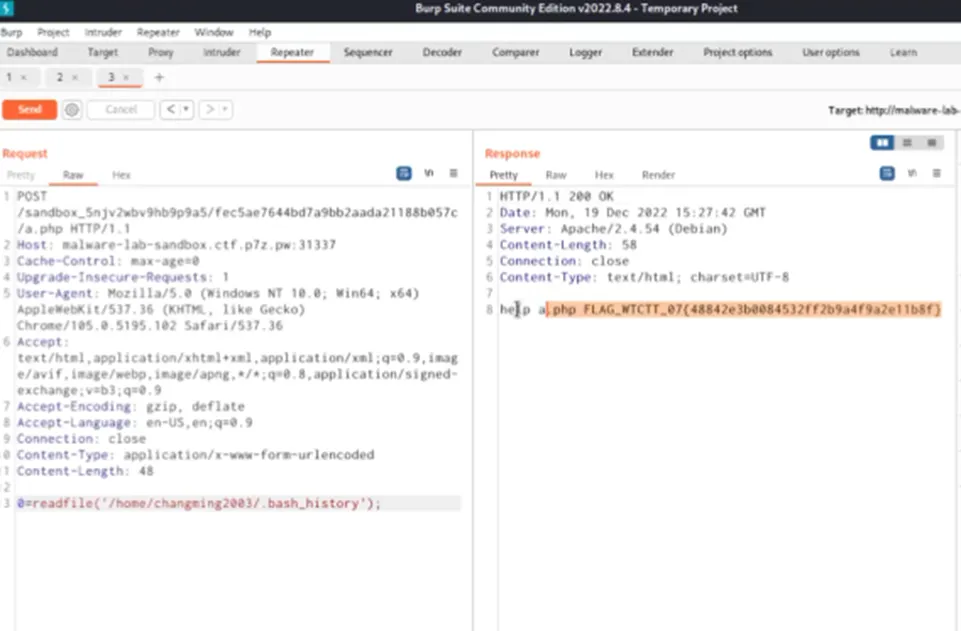The width and height of the screenshot is (961, 631).
Task: Expand back history dropdown arrow
Action: coord(186,110)
